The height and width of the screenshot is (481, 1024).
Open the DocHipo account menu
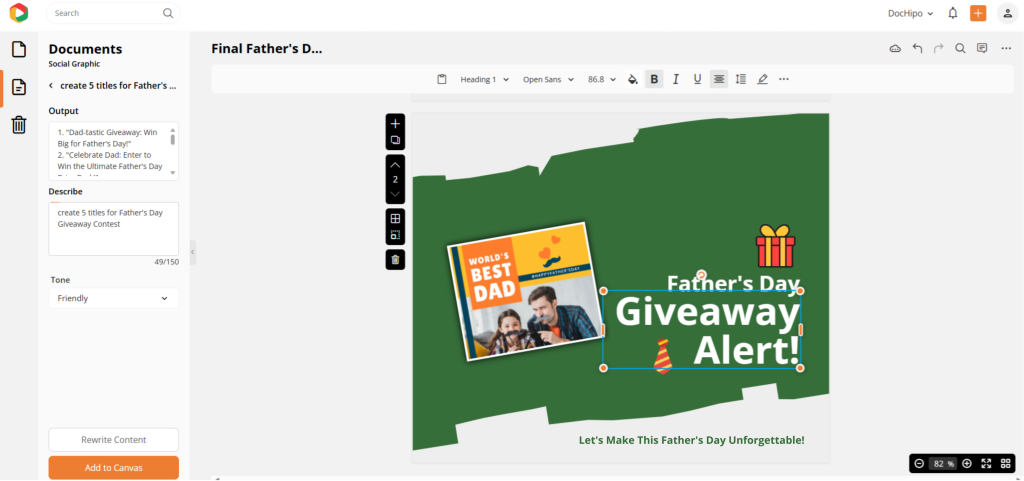pos(910,13)
